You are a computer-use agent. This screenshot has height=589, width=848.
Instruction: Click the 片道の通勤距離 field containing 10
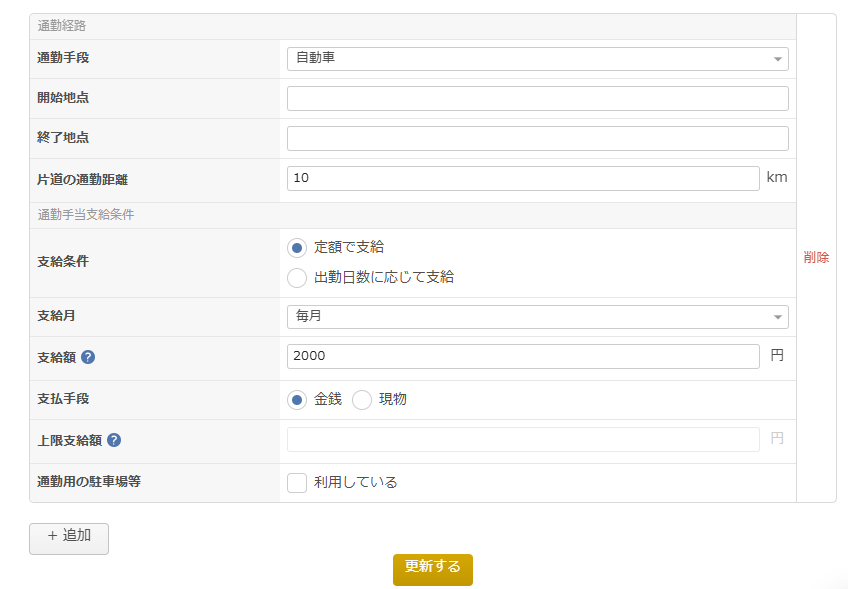click(523, 178)
